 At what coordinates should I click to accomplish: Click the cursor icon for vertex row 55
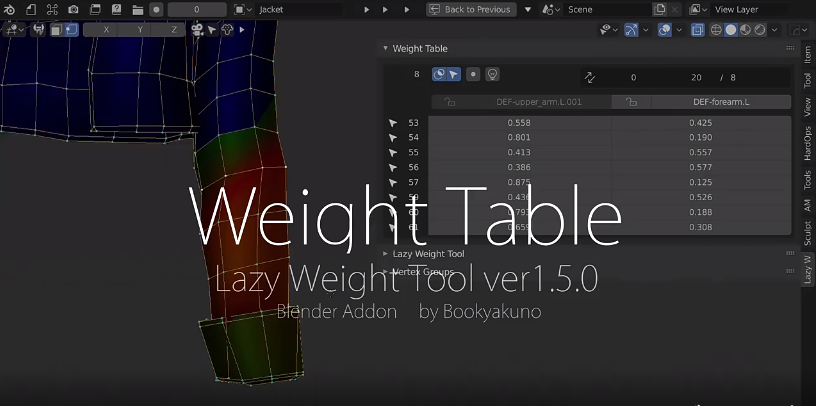point(393,153)
